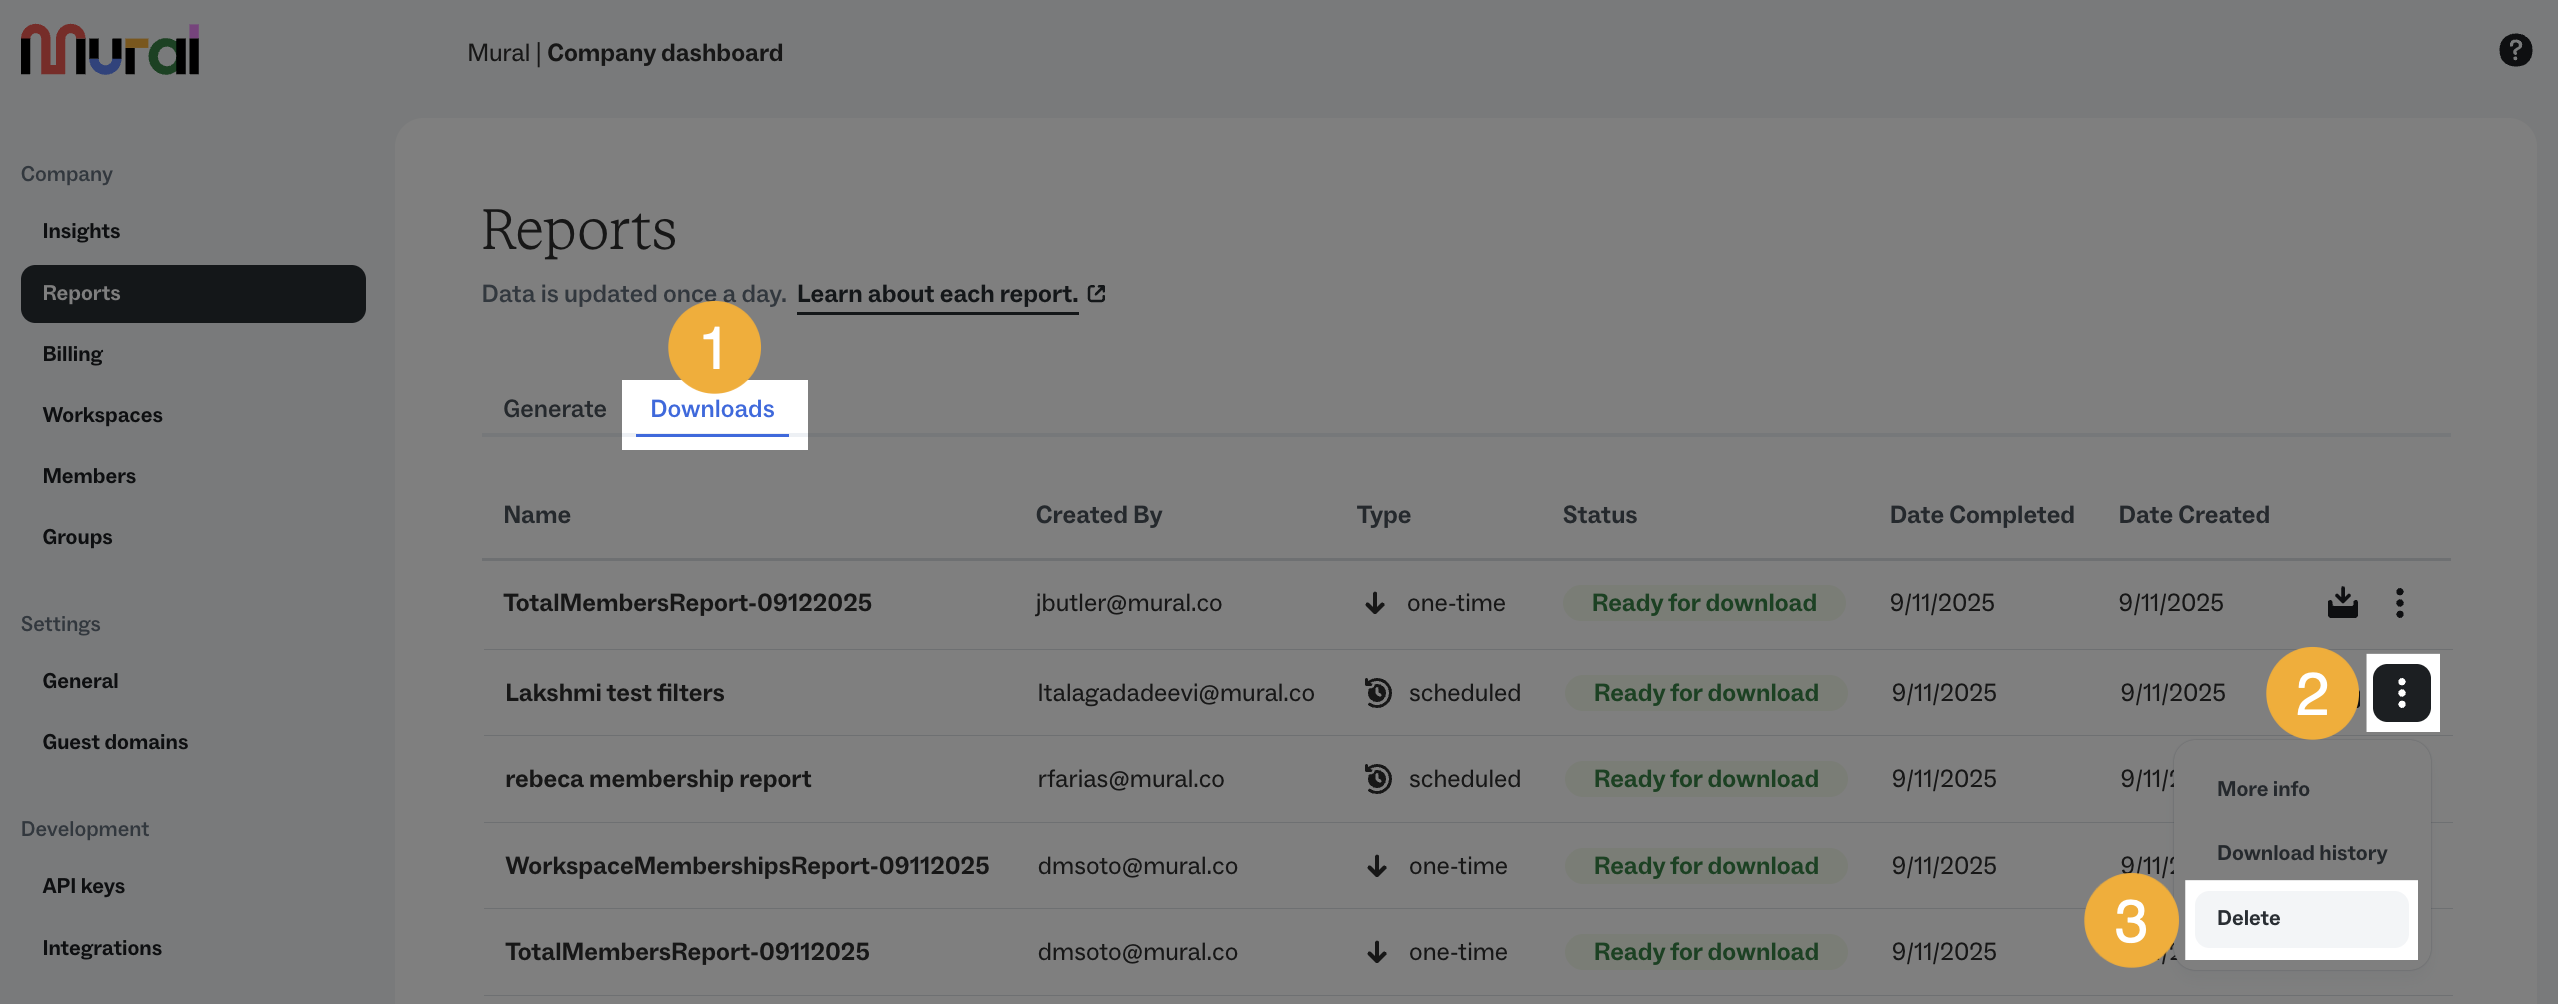This screenshot has height=1004, width=2558.
Task: Click the Name column header
Action: coord(537,515)
